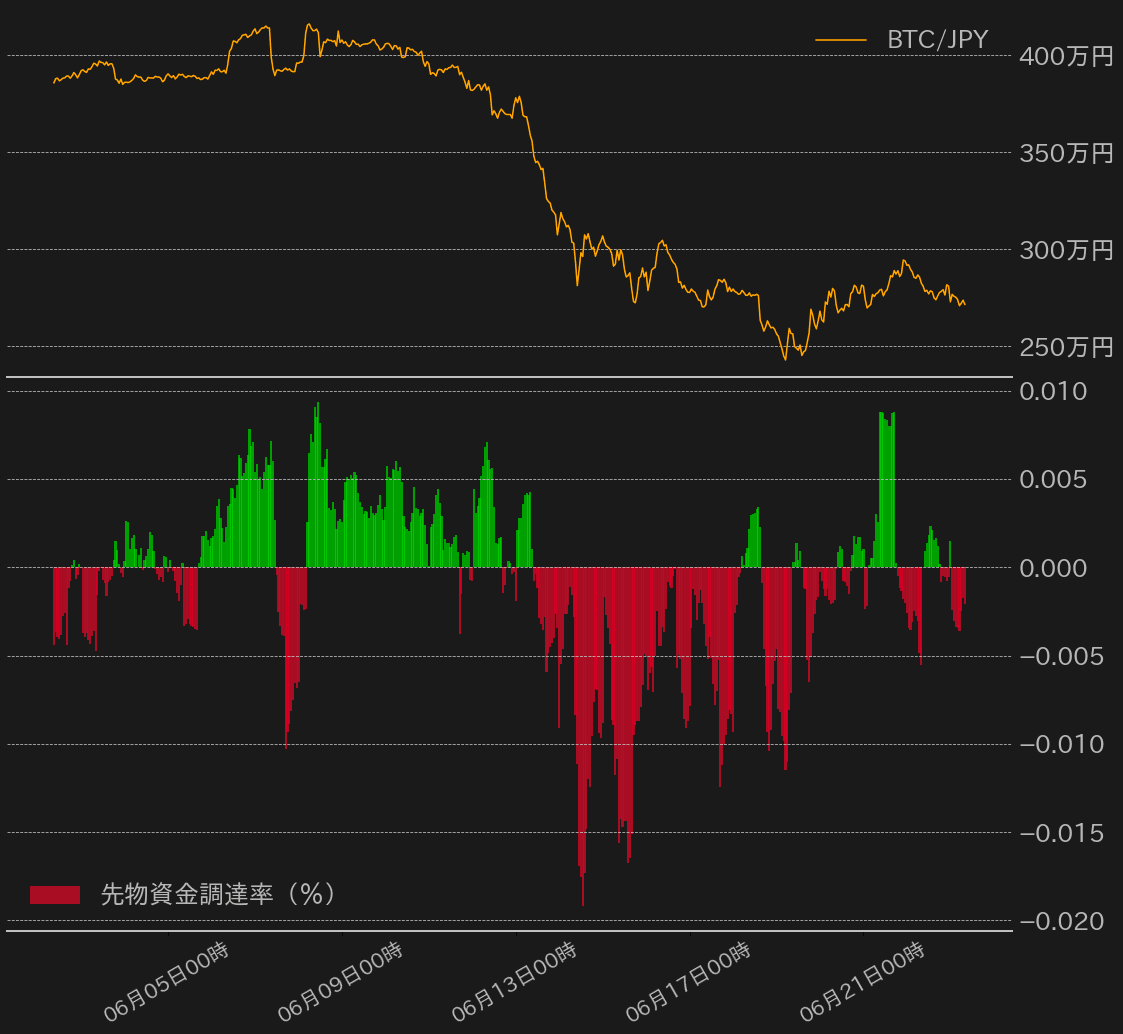Click the orange BTC/JPY legend line

coord(840,40)
